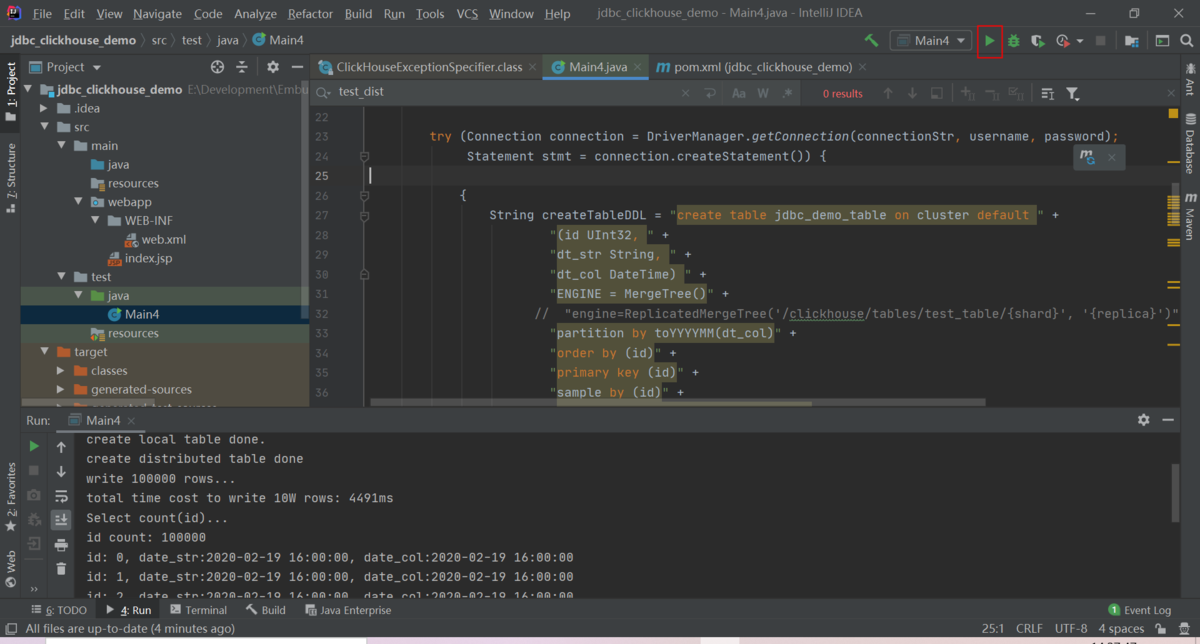Open the 6: TODO tool window
Screen dimensions: 1200x644
(60, 610)
